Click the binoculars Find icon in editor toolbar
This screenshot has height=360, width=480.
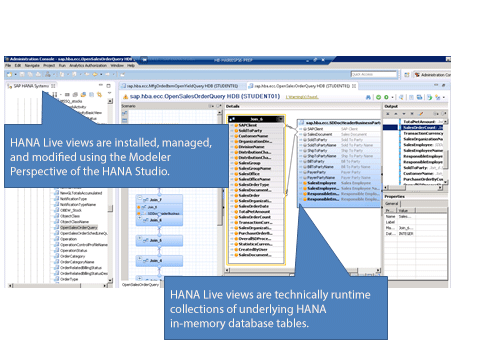click(x=368, y=97)
